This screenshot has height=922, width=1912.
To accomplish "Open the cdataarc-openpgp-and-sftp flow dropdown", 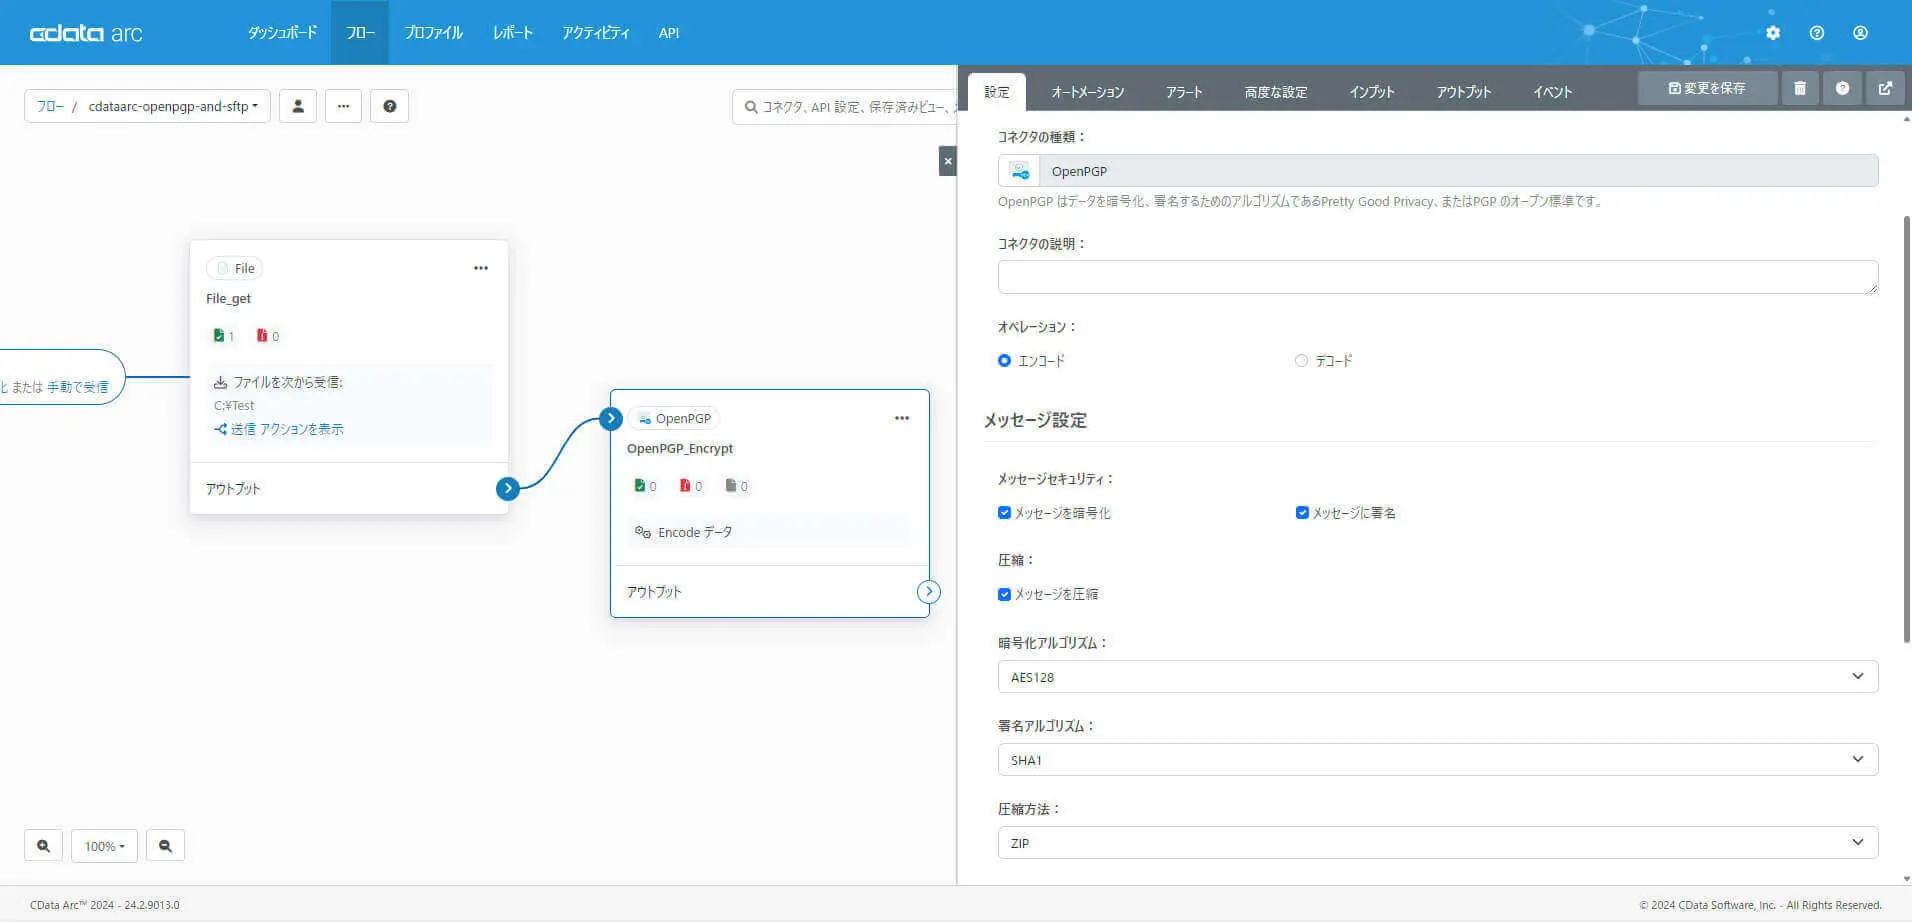I will click(x=172, y=106).
